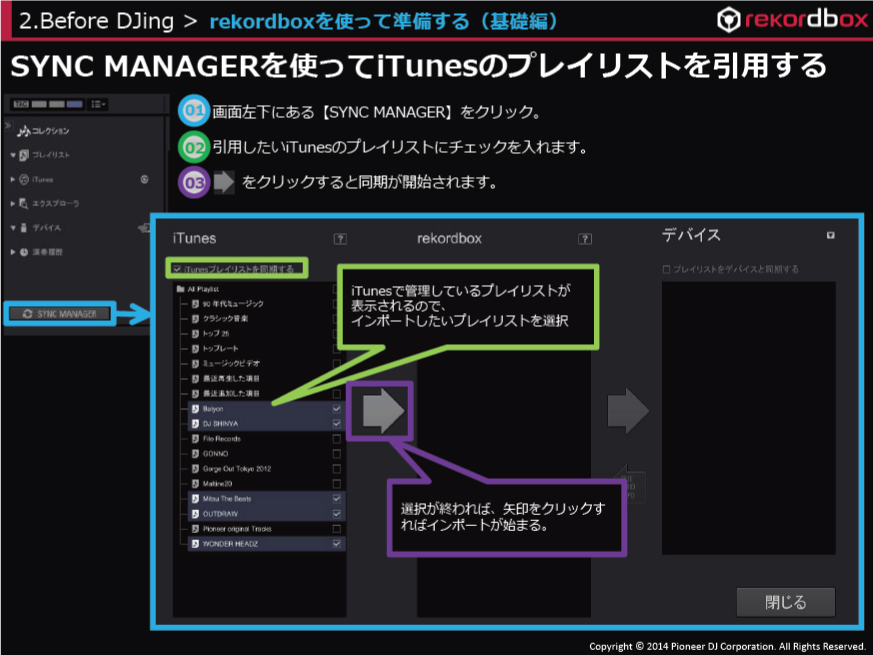Click the iTunes icon in the sidebar
Viewport: 873px width, 655px height.
[x=24, y=179]
